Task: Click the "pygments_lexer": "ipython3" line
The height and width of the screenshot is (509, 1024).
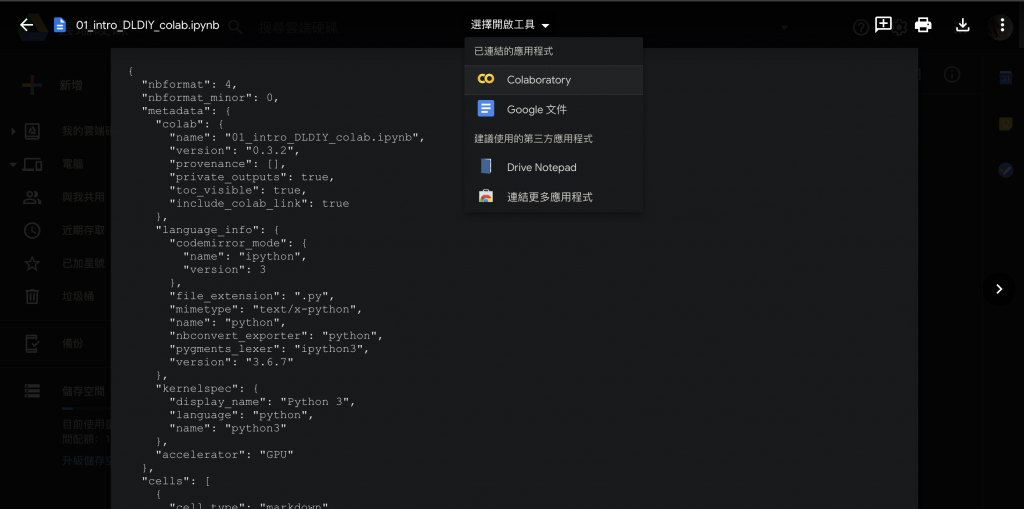Action: tap(269, 348)
